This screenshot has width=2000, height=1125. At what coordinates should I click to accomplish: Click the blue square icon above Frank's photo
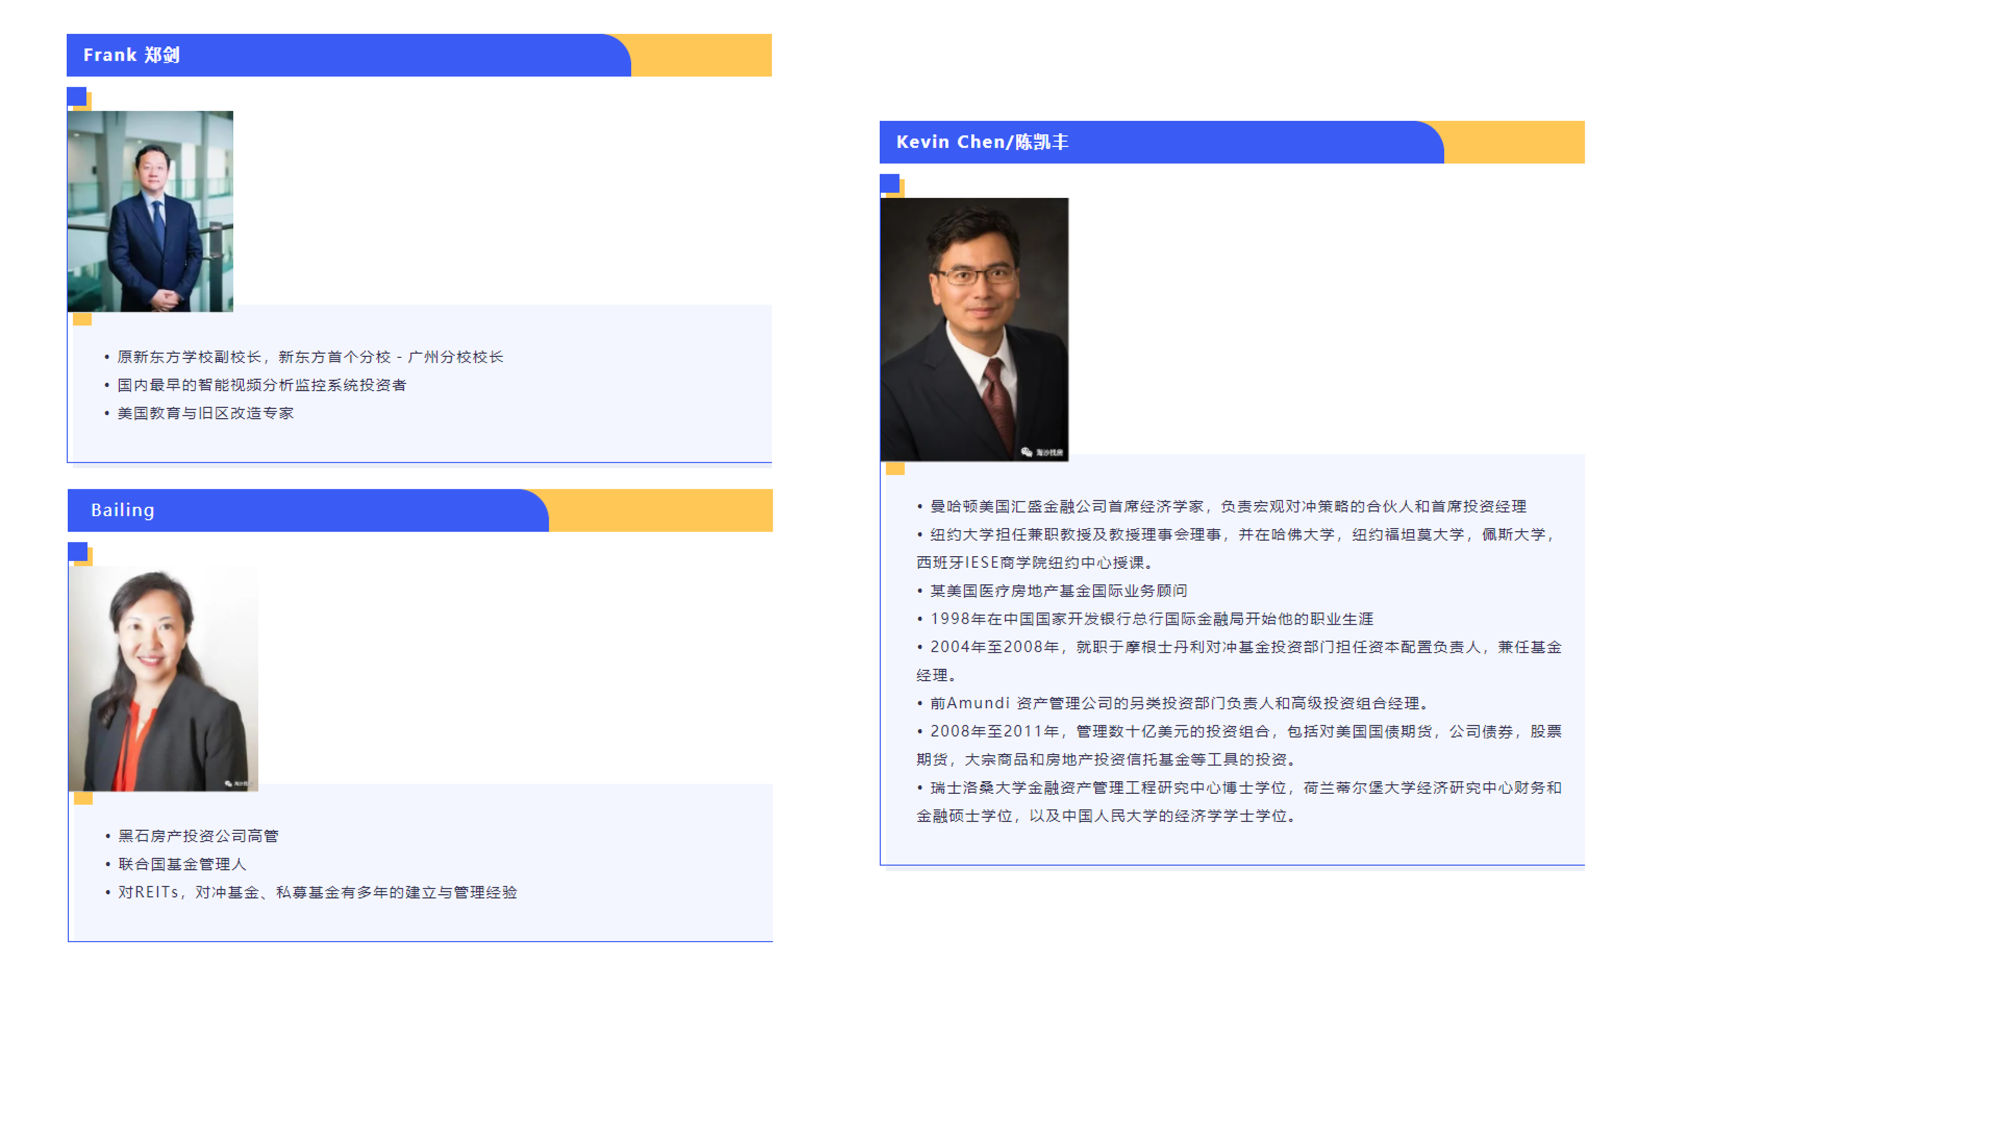tap(77, 96)
